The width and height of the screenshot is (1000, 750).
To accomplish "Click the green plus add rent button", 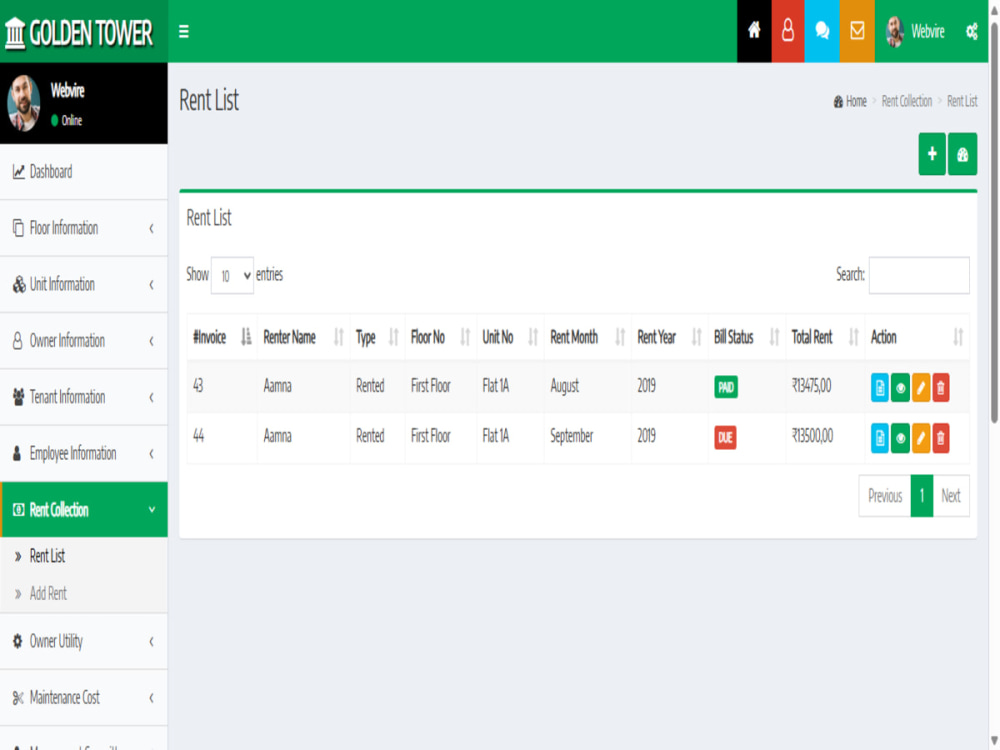I will coord(932,154).
